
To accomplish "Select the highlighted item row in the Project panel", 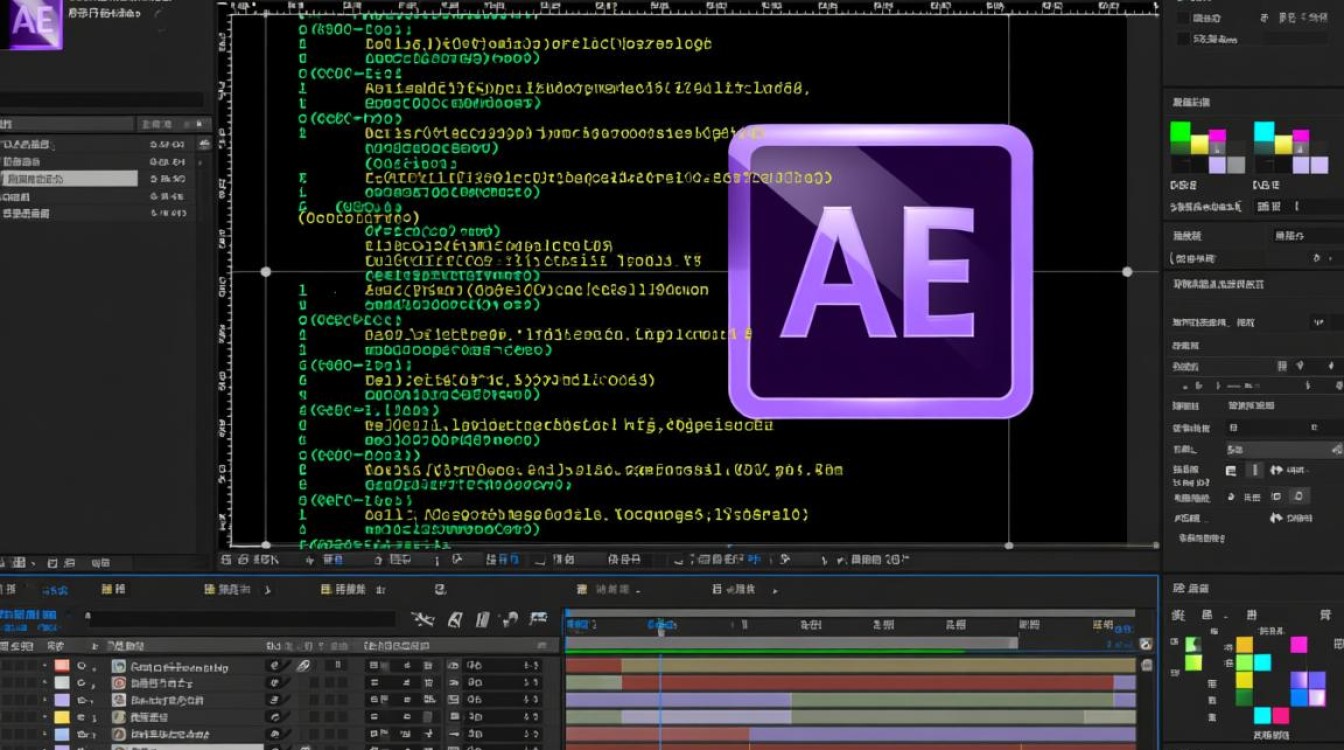I will click(x=69, y=178).
